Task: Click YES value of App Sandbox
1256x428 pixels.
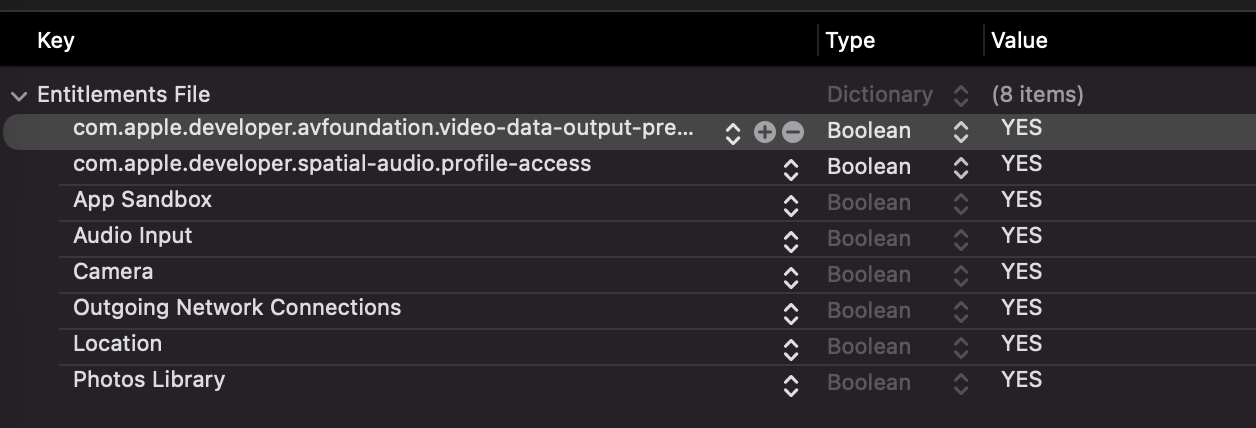Action: (x=1021, y=200)
